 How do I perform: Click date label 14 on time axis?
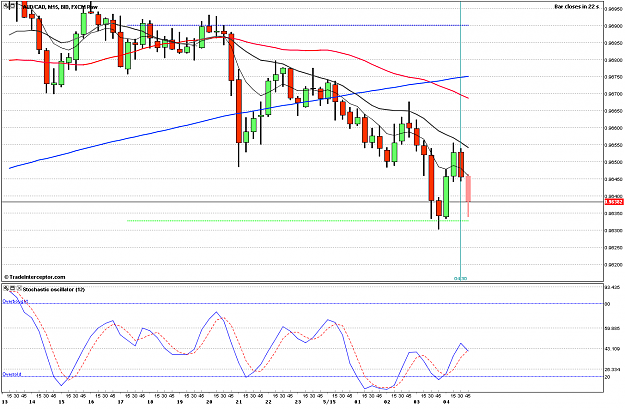tap(33, 403)
